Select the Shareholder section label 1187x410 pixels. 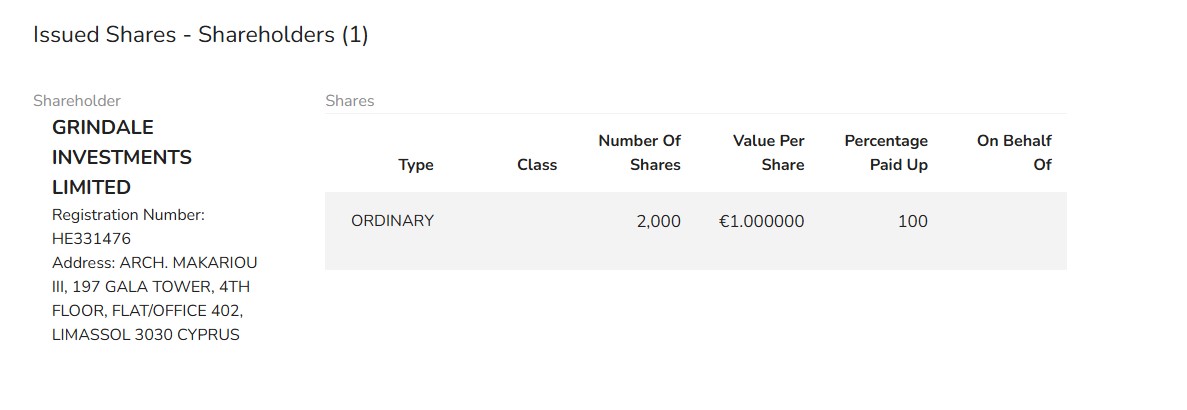[76, 101]
